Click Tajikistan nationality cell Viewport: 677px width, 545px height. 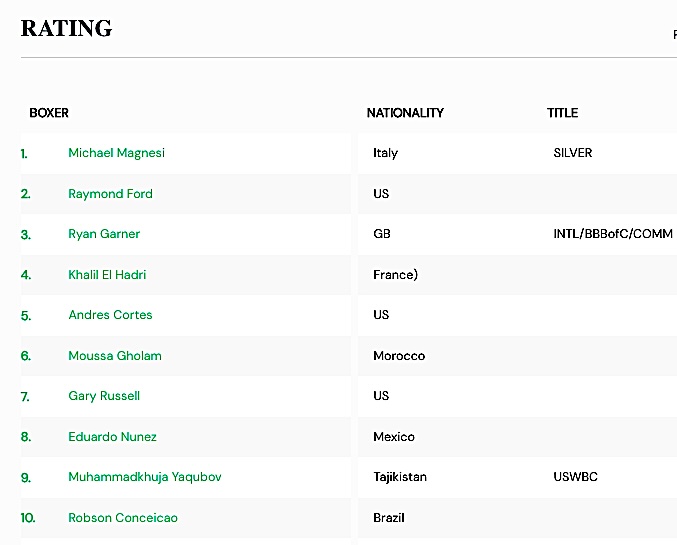400,477
